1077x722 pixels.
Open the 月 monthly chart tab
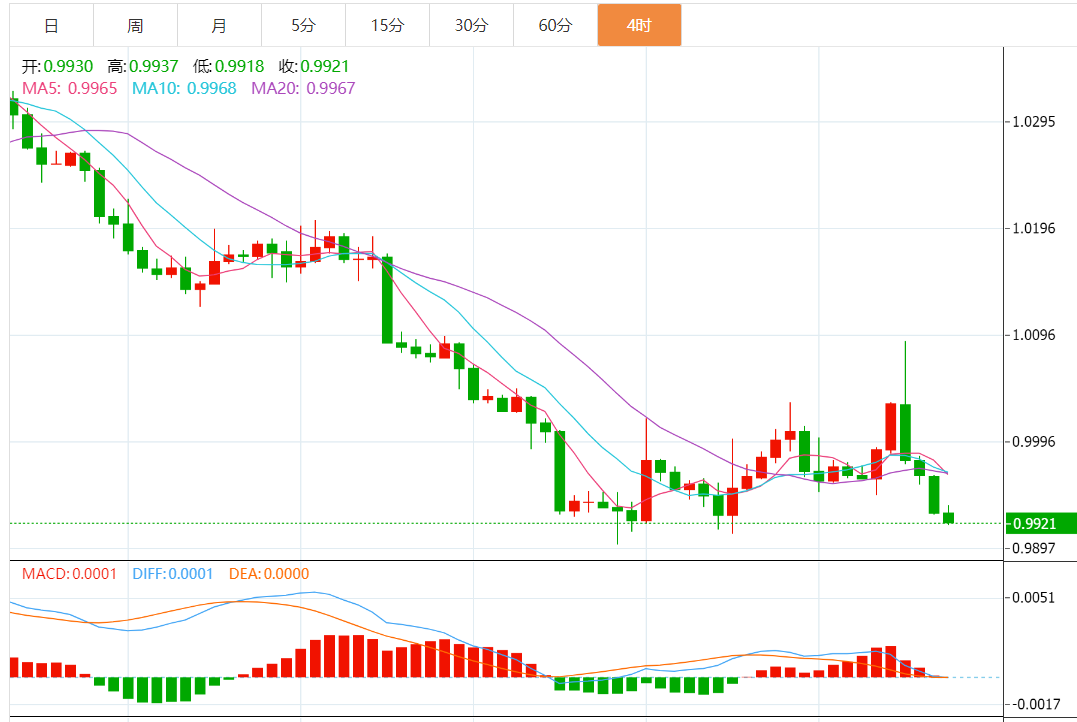(x=219, y=25)
